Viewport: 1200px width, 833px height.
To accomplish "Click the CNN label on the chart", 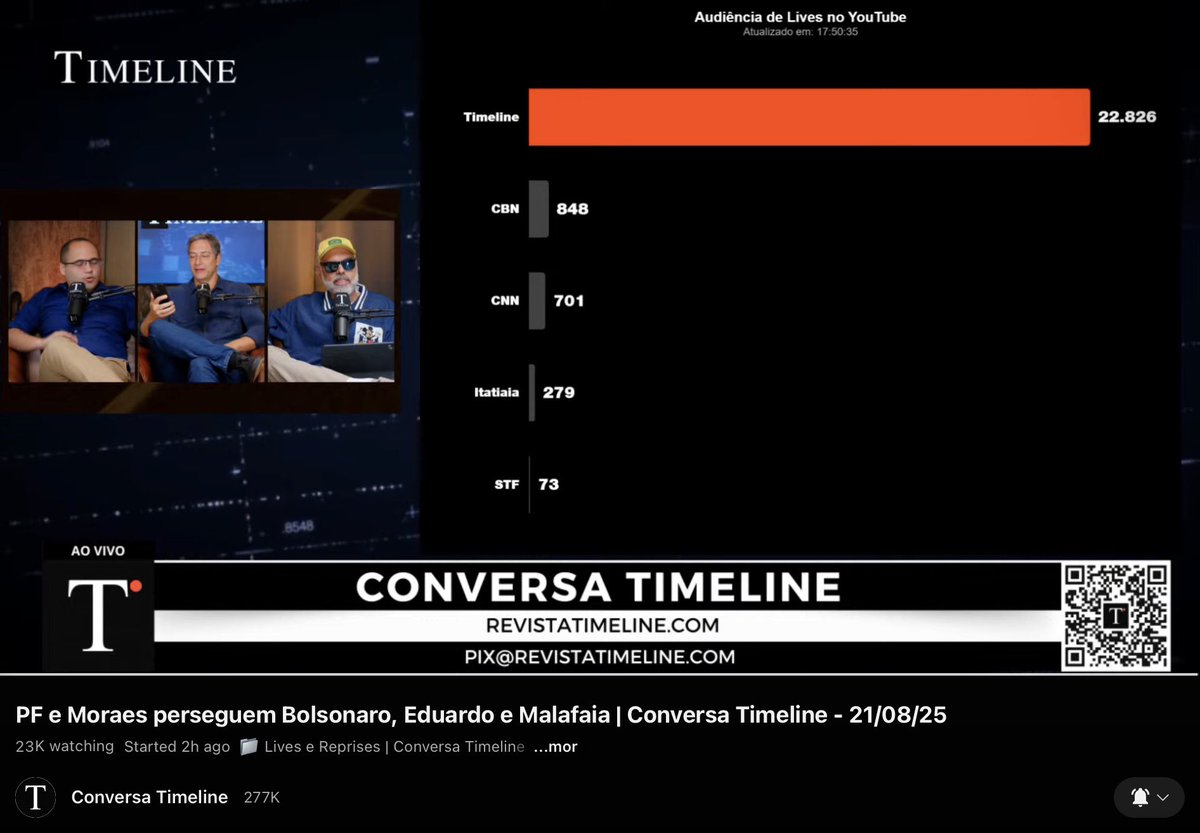I will click(x=505, y=301).
